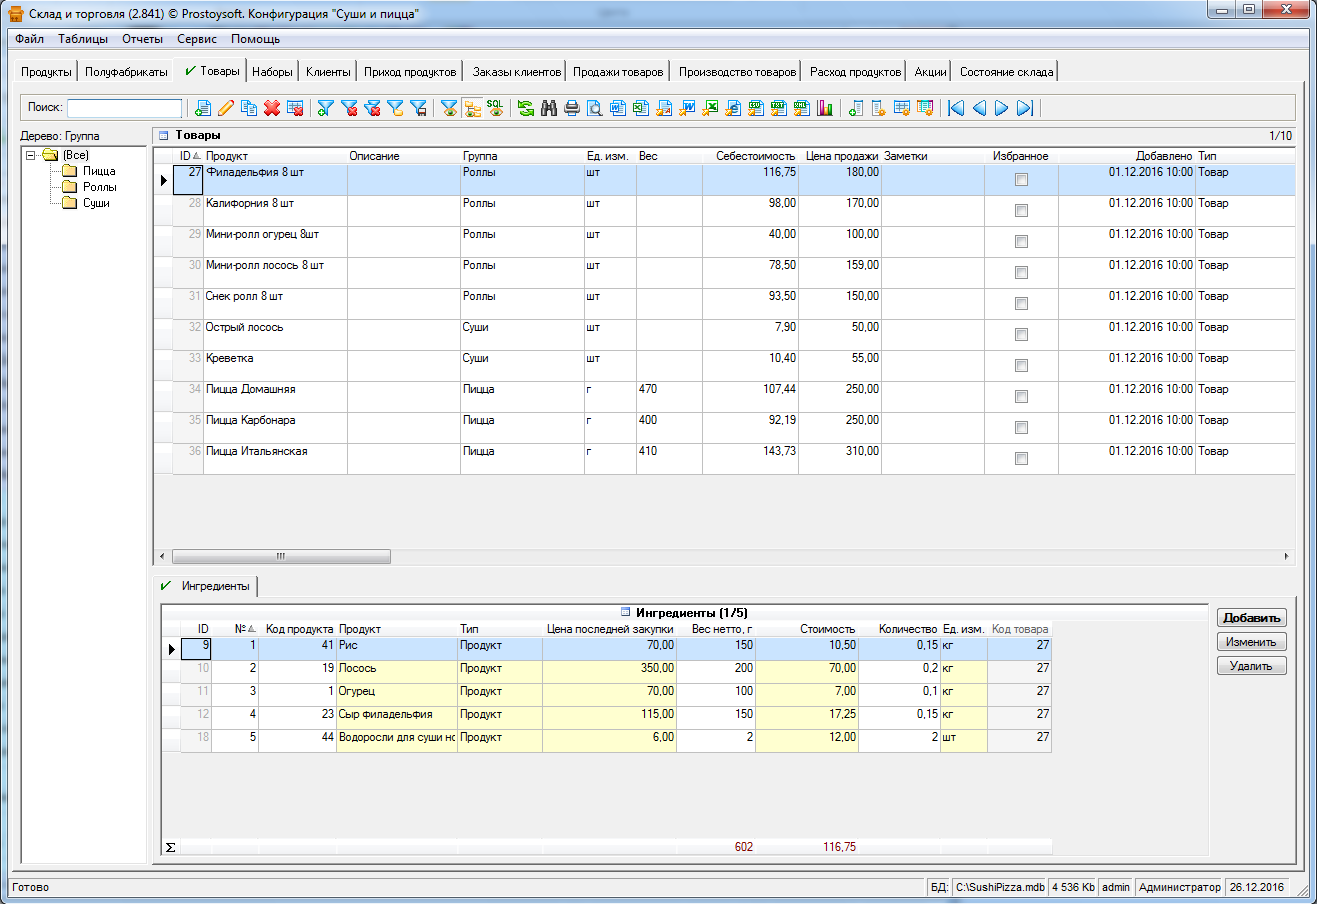Click the colored bar chart icon
1317x904 pixels.
pyautogui.click(x=825, y=108)
